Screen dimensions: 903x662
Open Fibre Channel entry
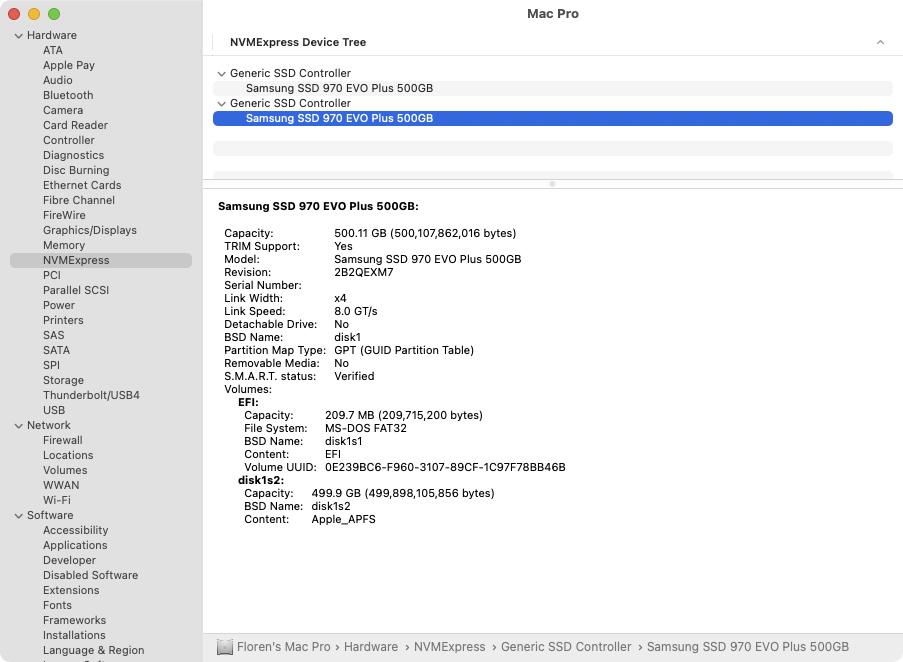tap(79, 200)
